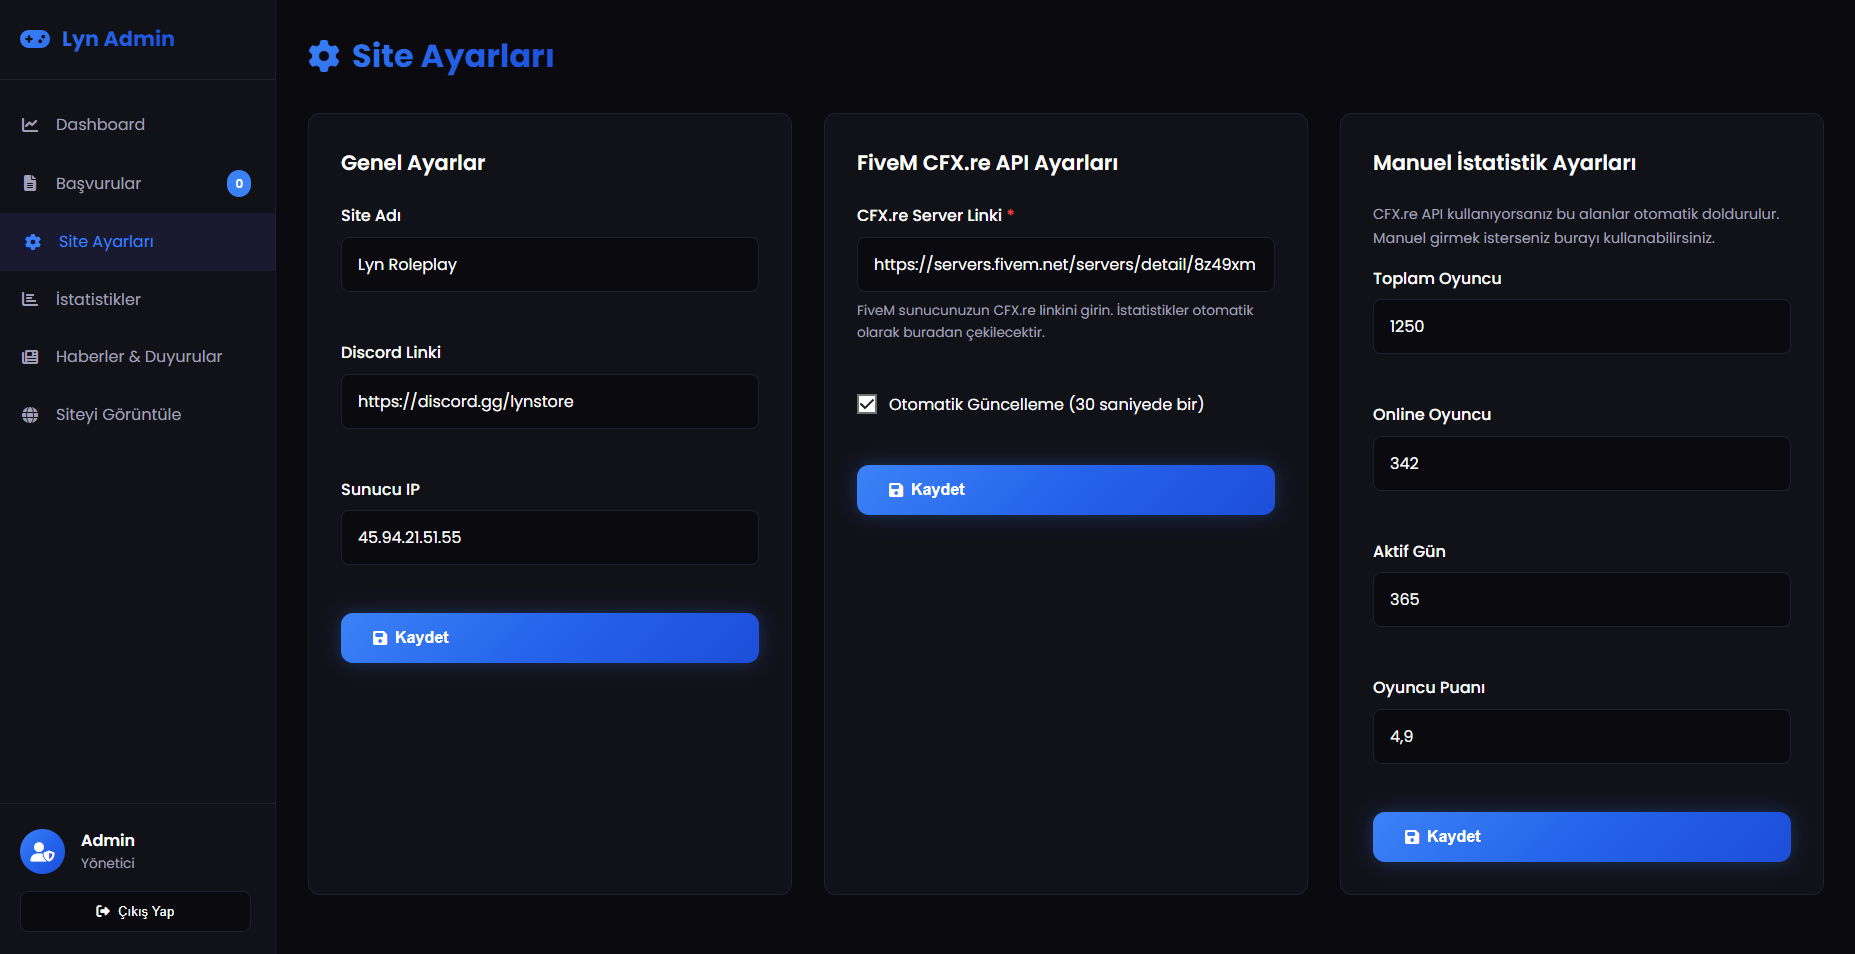Click the Oyuncu Puanı input field

pos(1581,737)
